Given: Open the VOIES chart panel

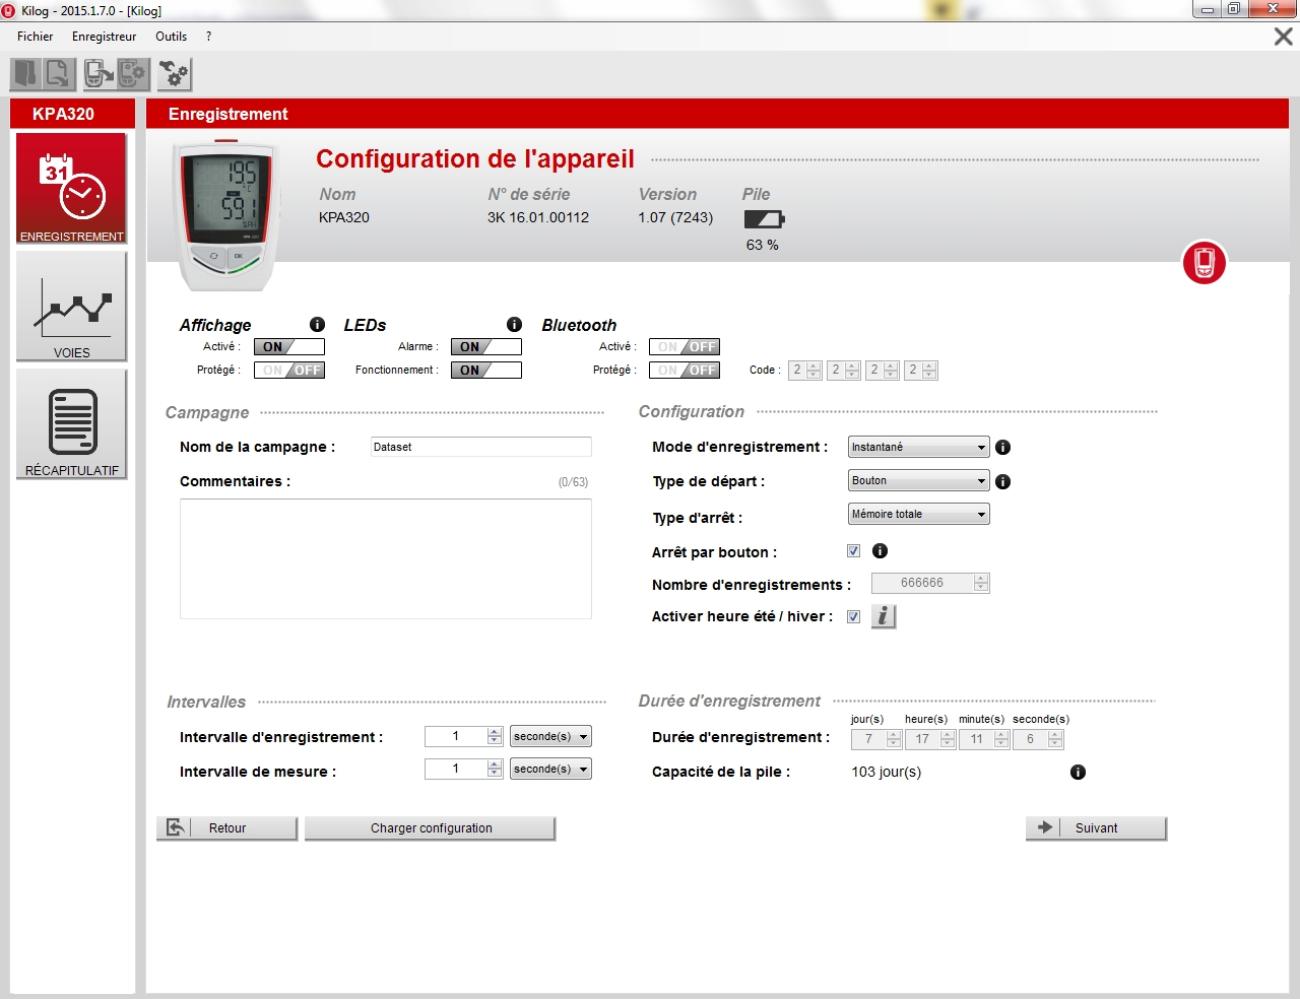Looking at the screenshot, I should pos(71,306).
